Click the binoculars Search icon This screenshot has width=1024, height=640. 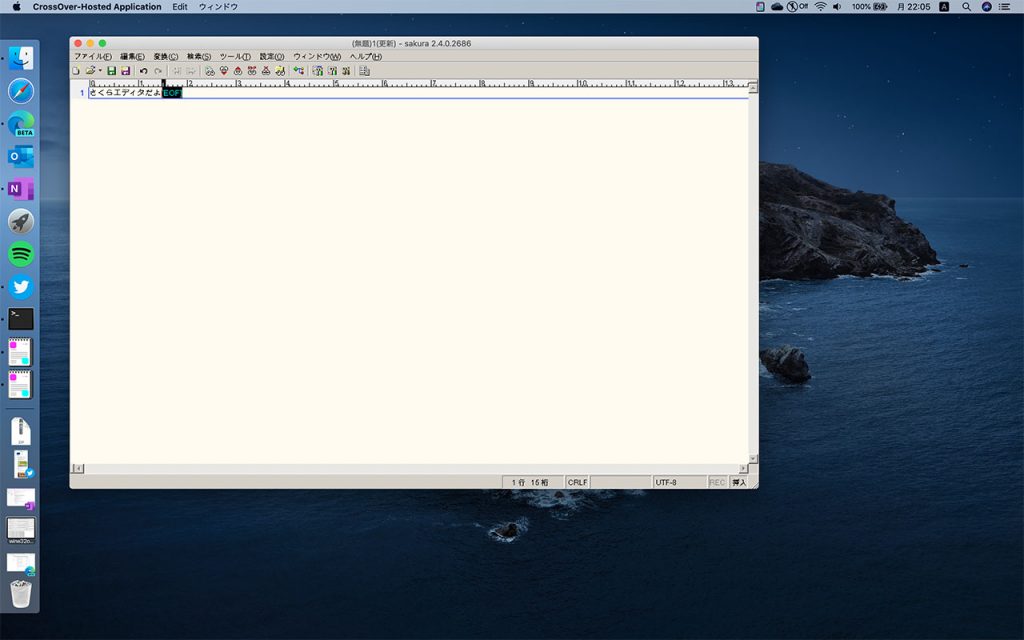210,71
